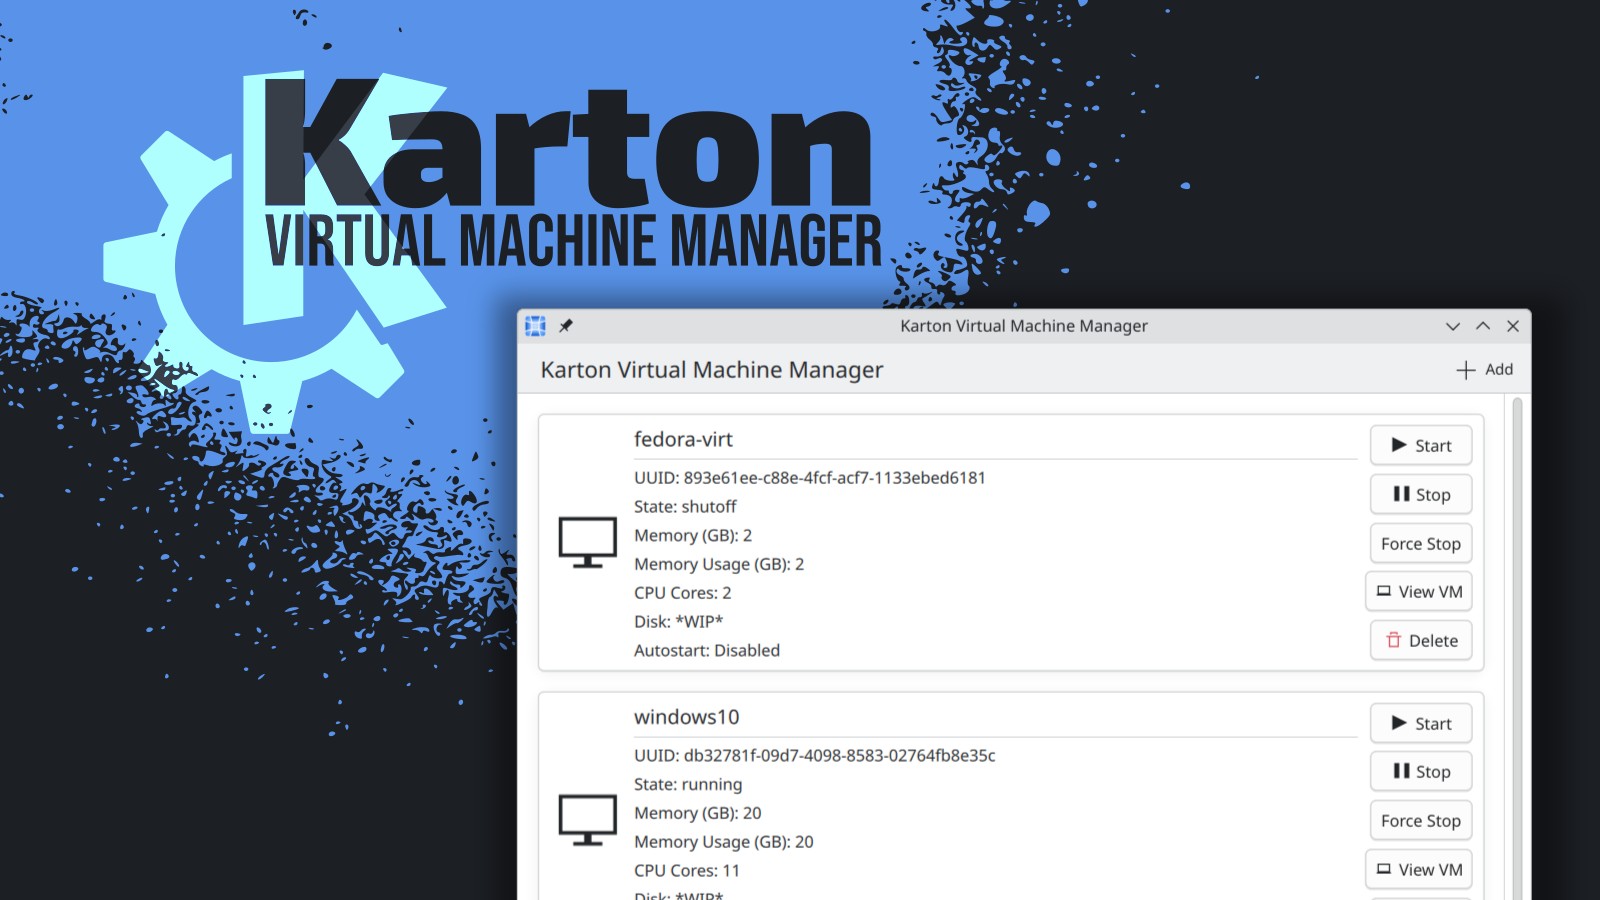Click the Karton Virtual Machine Manager title bar text
Screen dimensions: 1600x900
click(x=1023, y=326)
